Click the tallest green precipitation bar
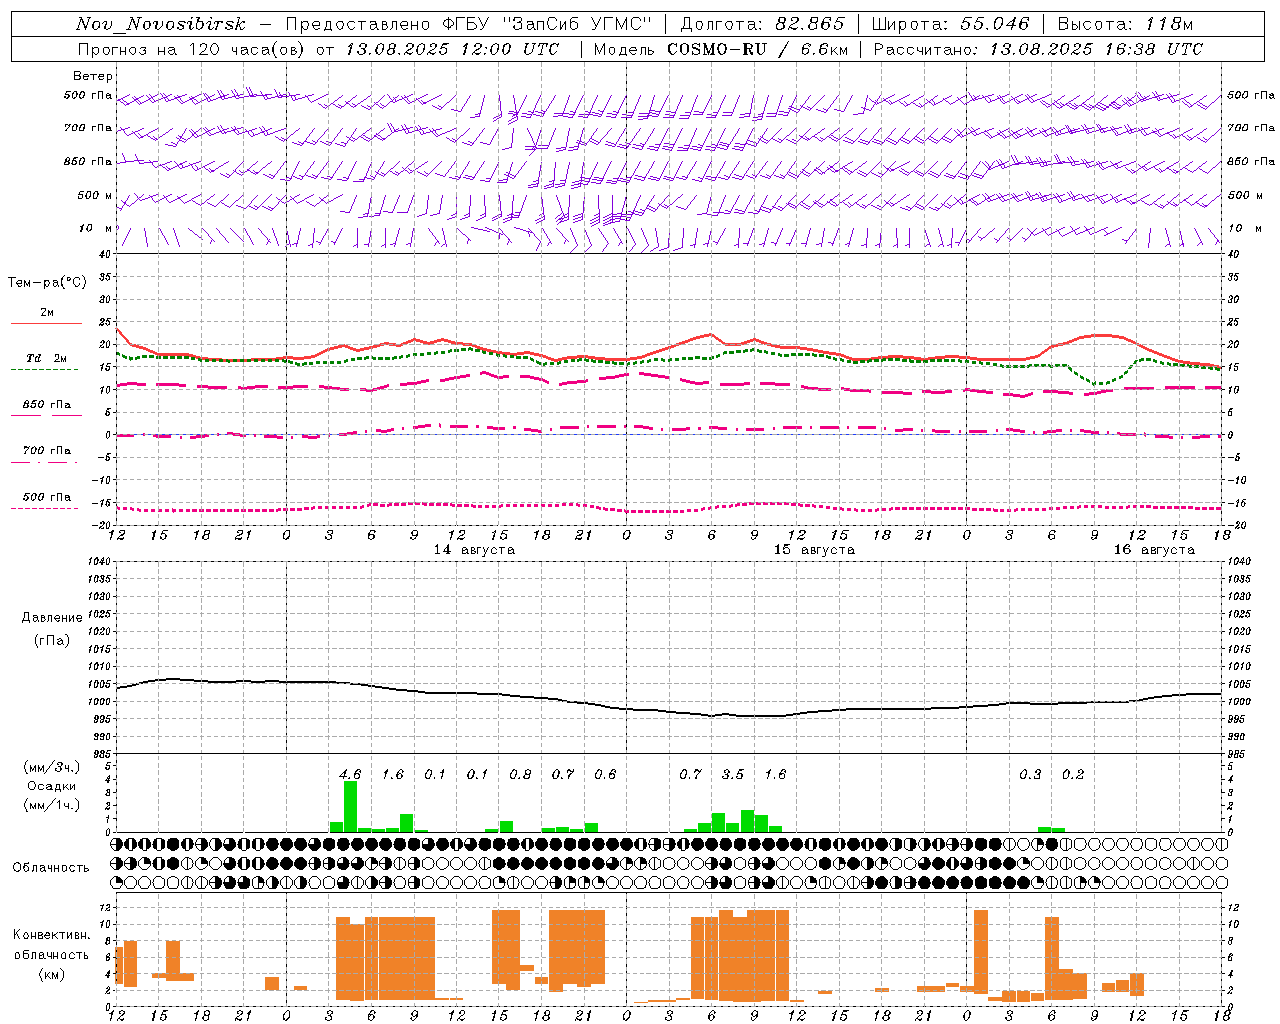Viewport: 1280px width, 1024px height. (x=350, y=806)
